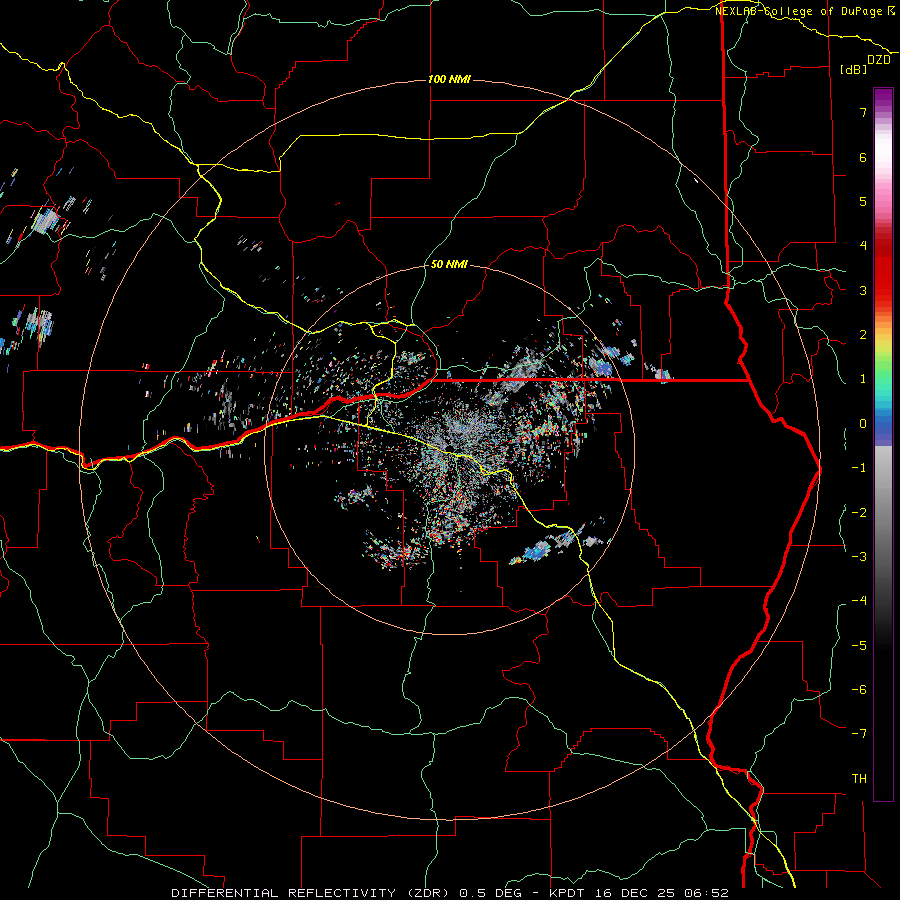This screenshot has width=900, height=900.
Task: Click the 50 NMI range ring label
Action: 449,264
